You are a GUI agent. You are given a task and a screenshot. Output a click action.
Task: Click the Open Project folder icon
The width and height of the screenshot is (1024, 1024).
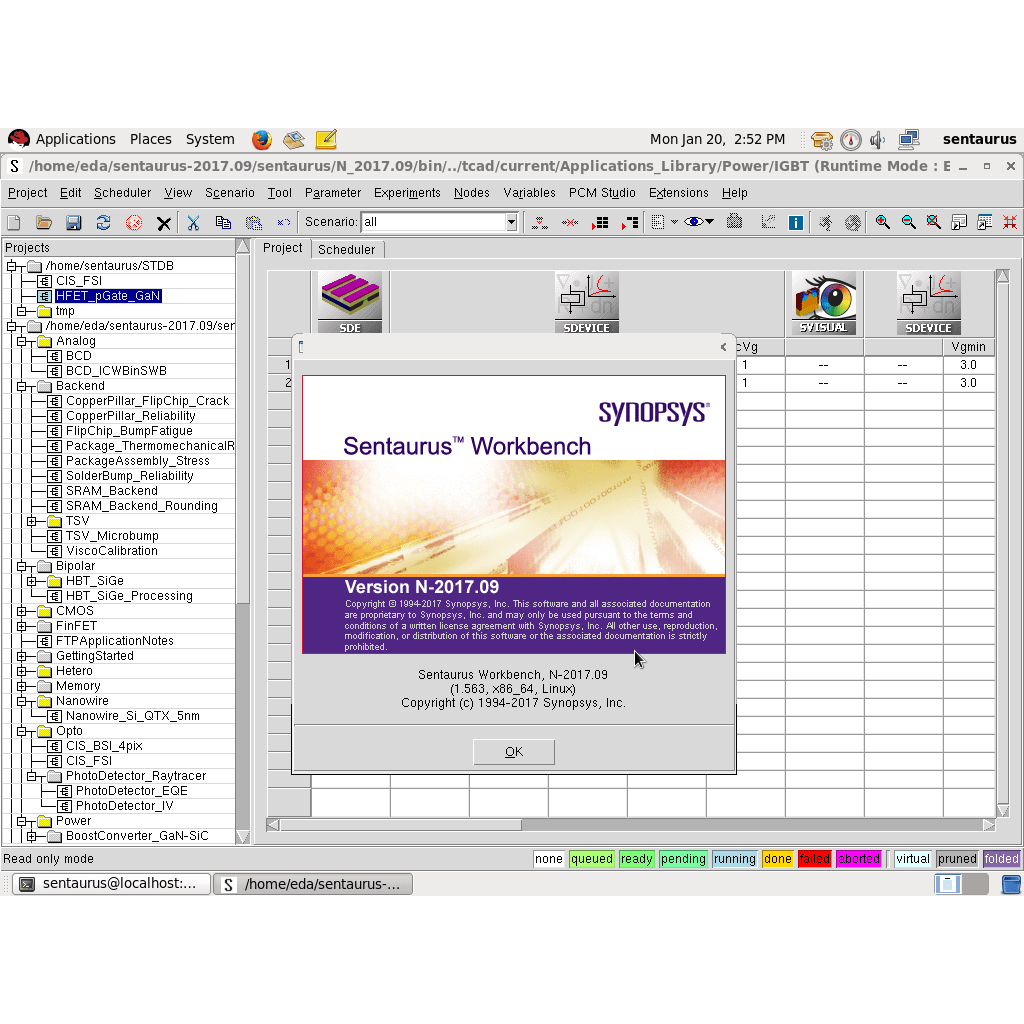click(44, 223)
